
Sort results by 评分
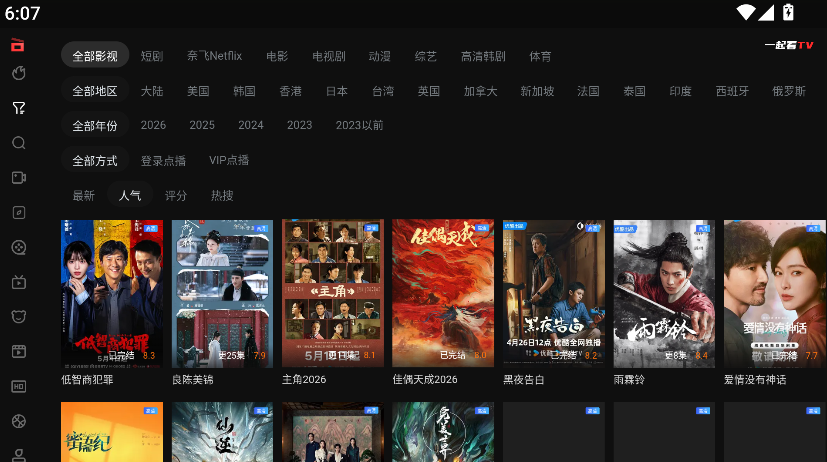pyautogui.click(x=176, y=195)
